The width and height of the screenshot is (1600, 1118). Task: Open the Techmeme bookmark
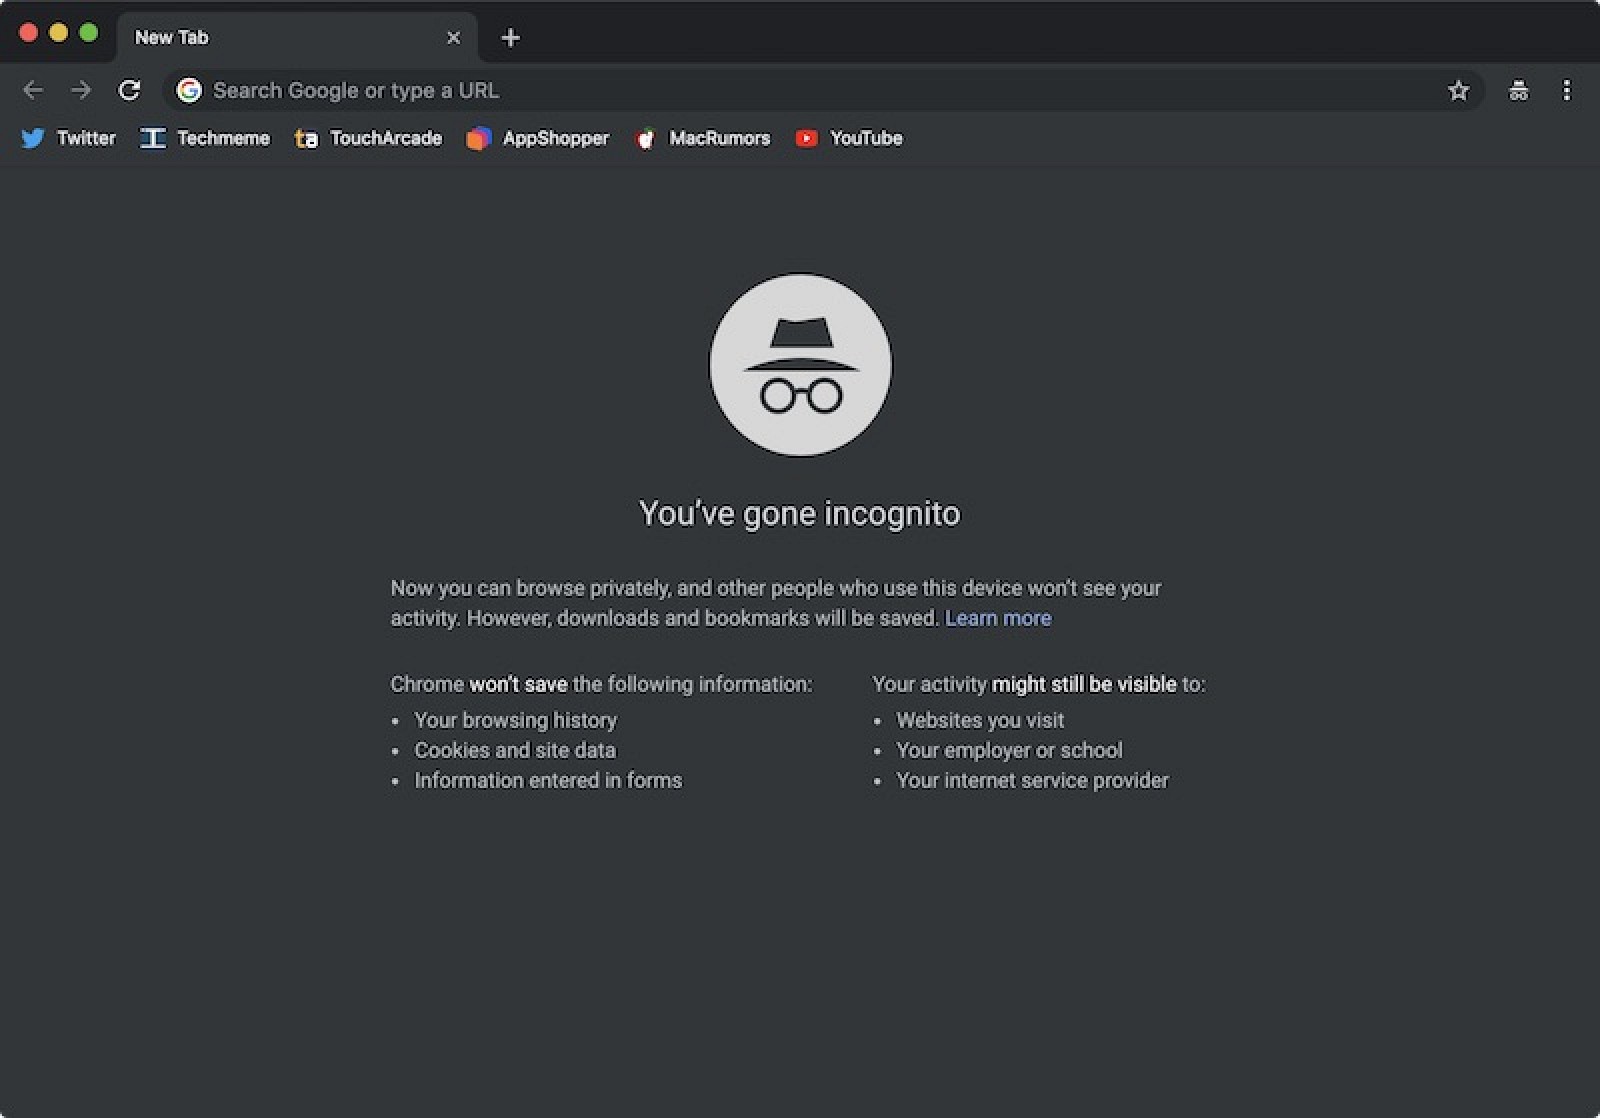pos(205,138)
